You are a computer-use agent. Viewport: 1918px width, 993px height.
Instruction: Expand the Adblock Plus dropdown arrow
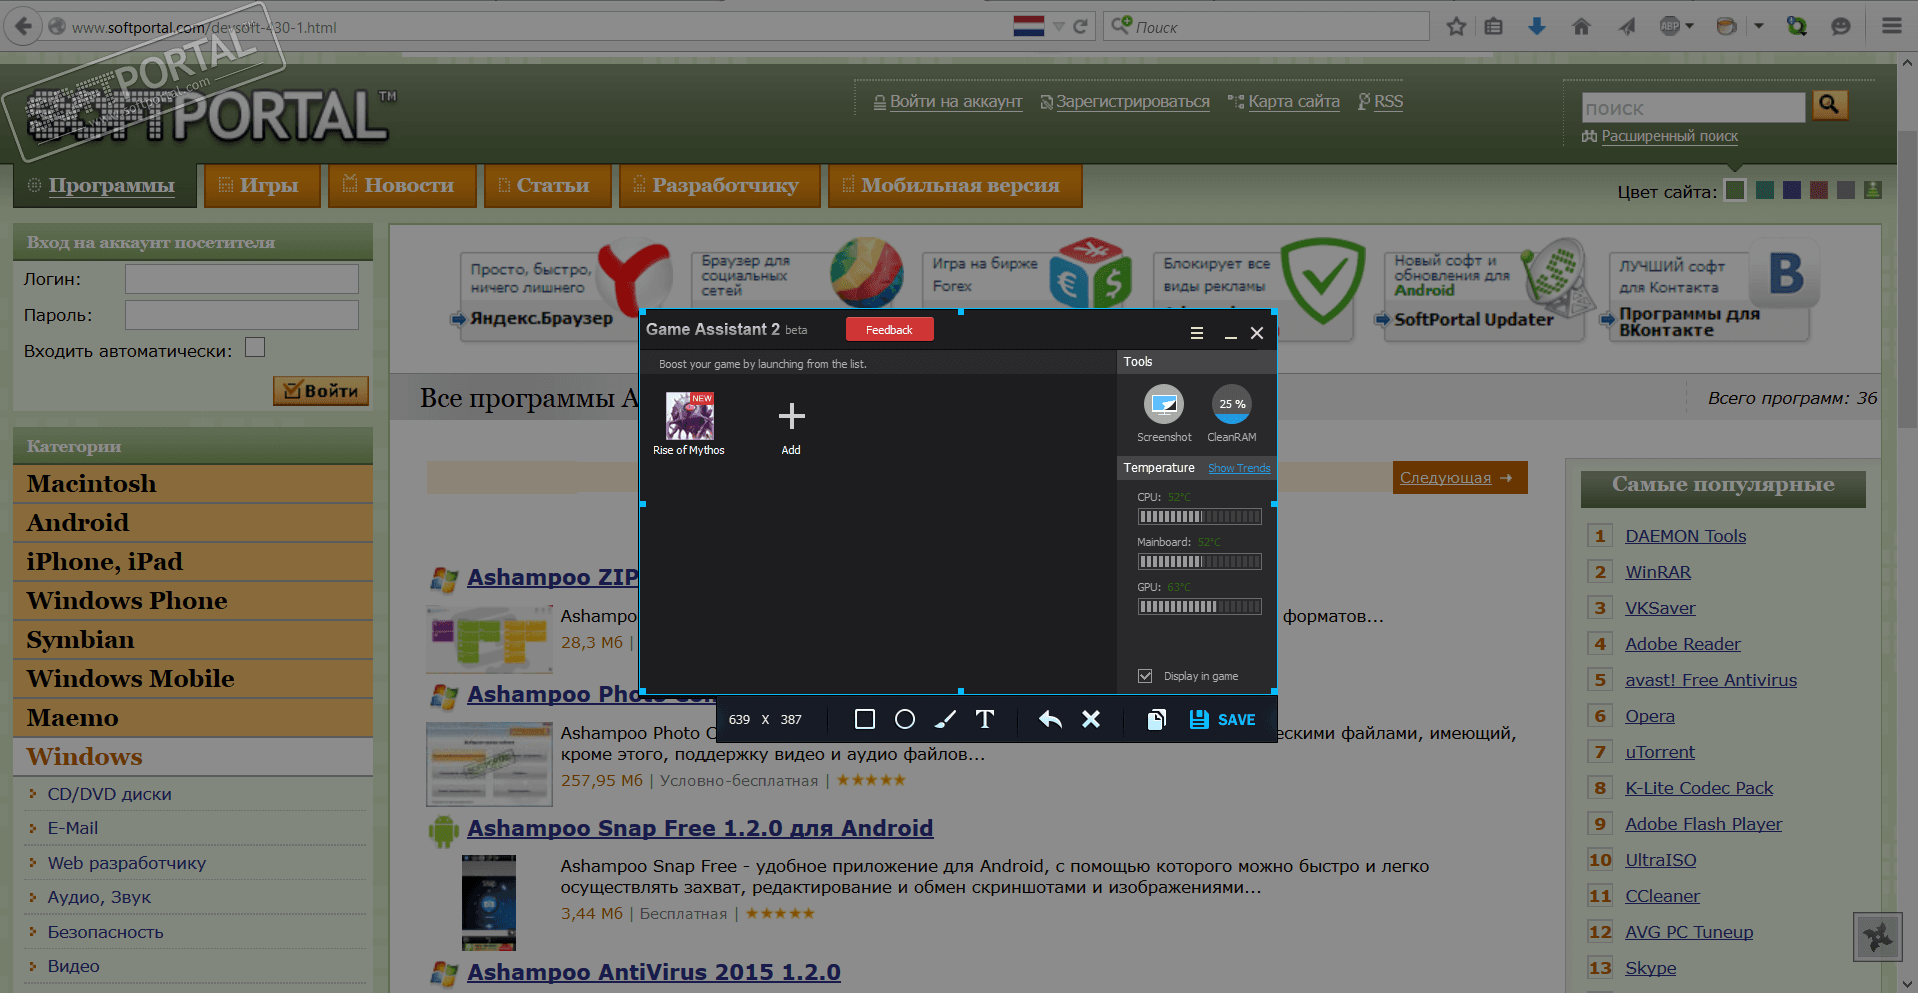pos(1689,27)
